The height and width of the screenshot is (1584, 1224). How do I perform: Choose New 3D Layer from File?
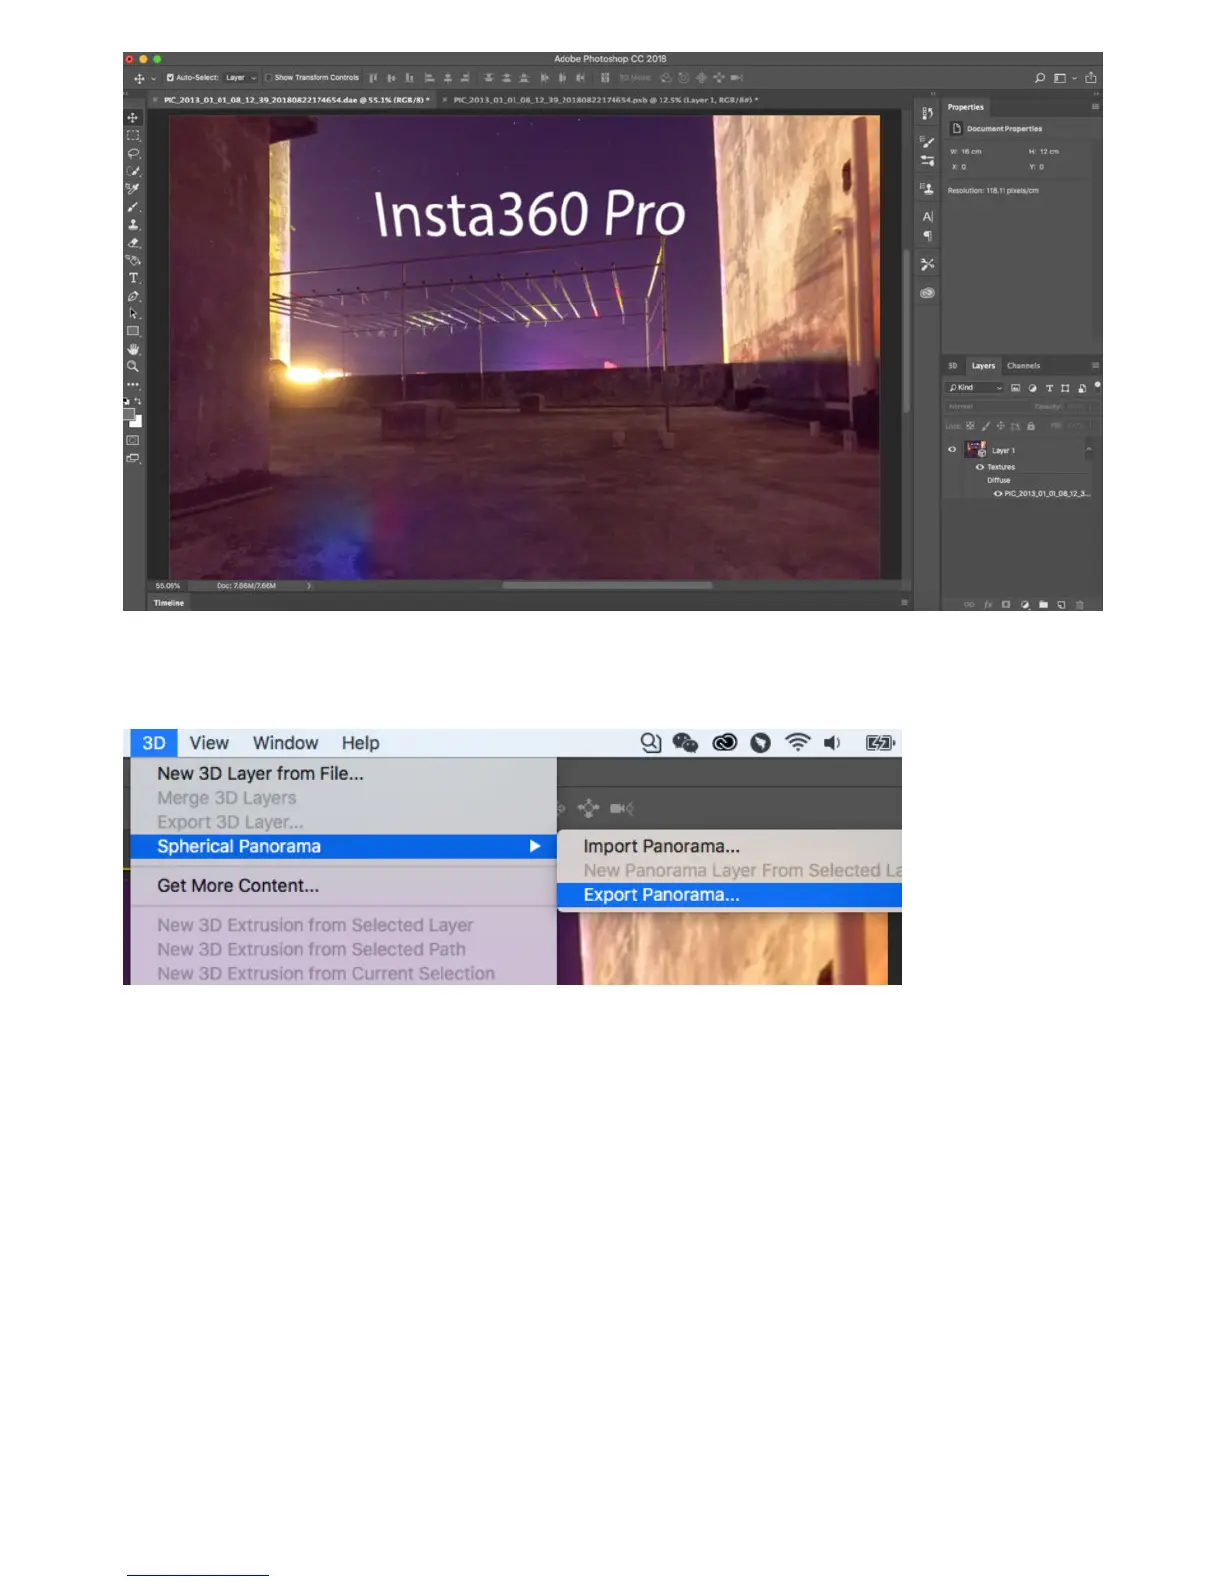[343, 774]
